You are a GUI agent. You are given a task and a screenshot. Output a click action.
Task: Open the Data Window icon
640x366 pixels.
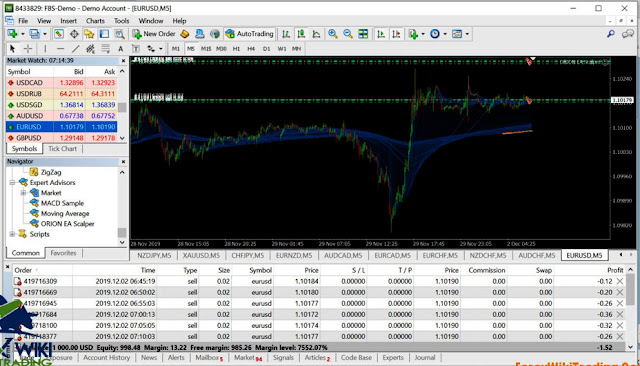(x=74, y=34)
